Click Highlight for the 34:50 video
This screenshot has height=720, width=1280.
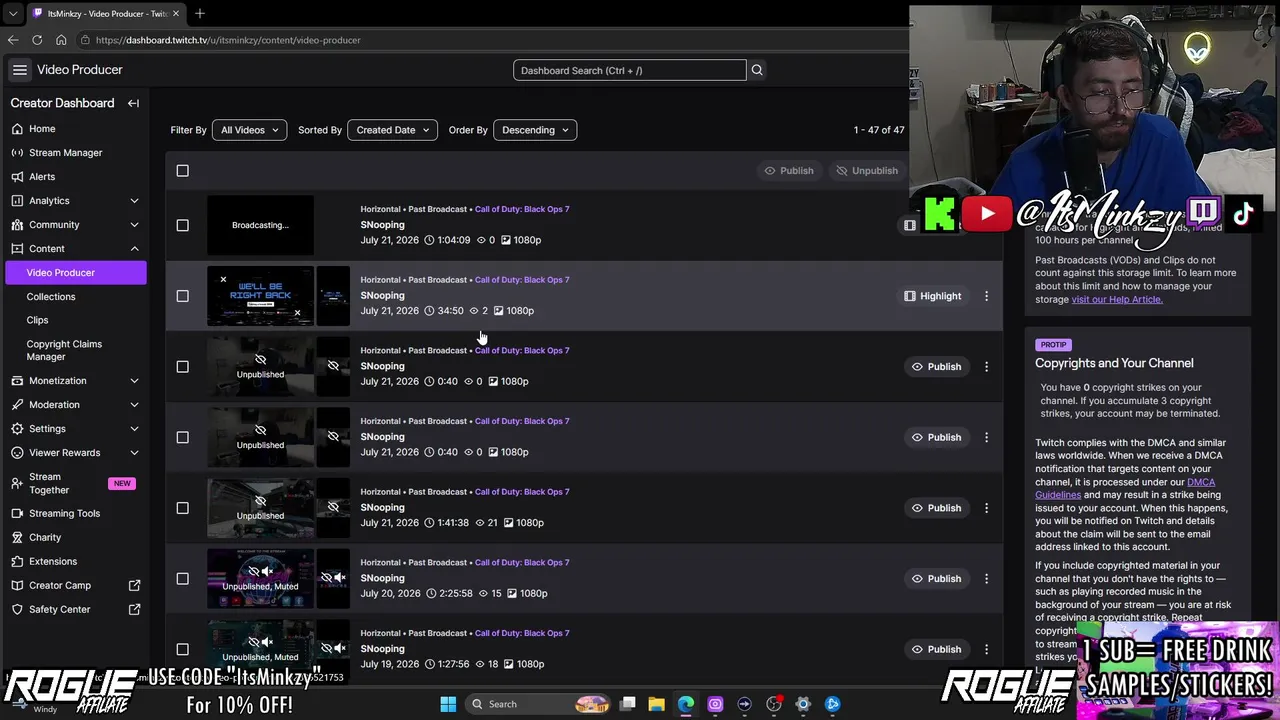click(932, 296)
